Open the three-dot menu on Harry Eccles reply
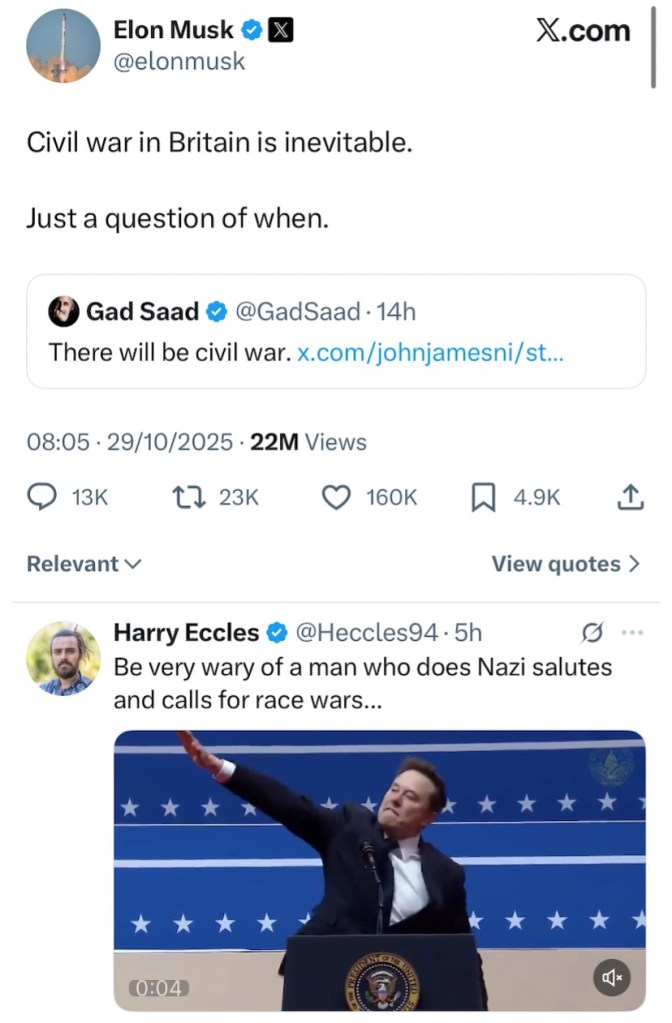Viewport: 672px width, 1023px height. click(632, 632)
